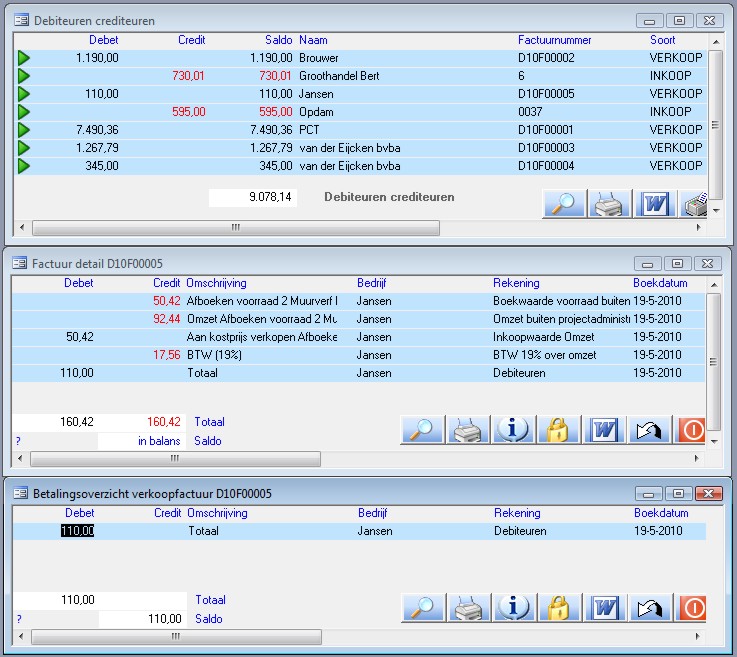Screen dimensions: 737x657
Task: Sort by the Factuurnummer column header
Action: pos(555,40)
